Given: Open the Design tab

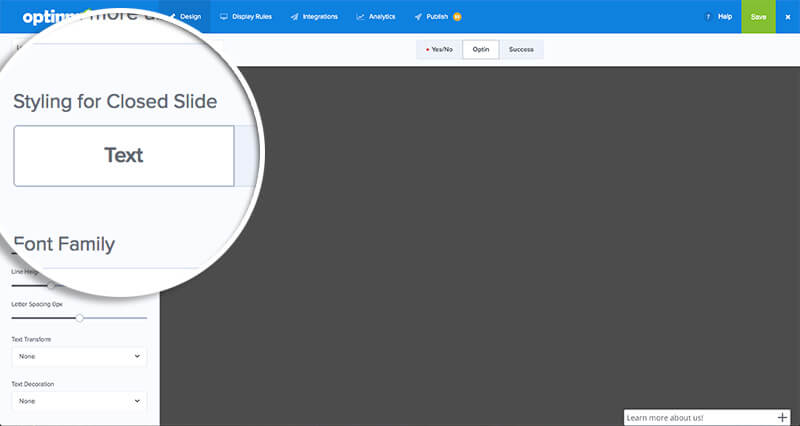Looking at the screenshot, I should [185, 16].
